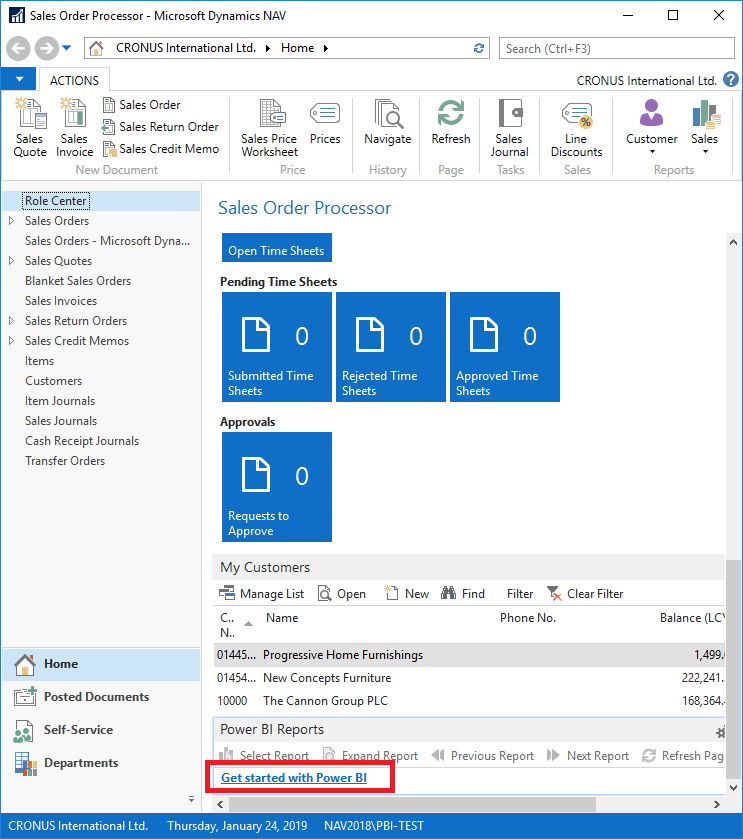Open the Items list
Viewport: 743px width, 839px height.
coord(39,361)
